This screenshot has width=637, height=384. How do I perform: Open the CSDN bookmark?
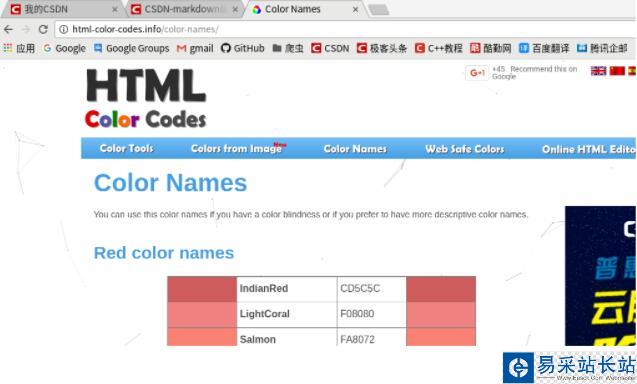tap(330, 48)
